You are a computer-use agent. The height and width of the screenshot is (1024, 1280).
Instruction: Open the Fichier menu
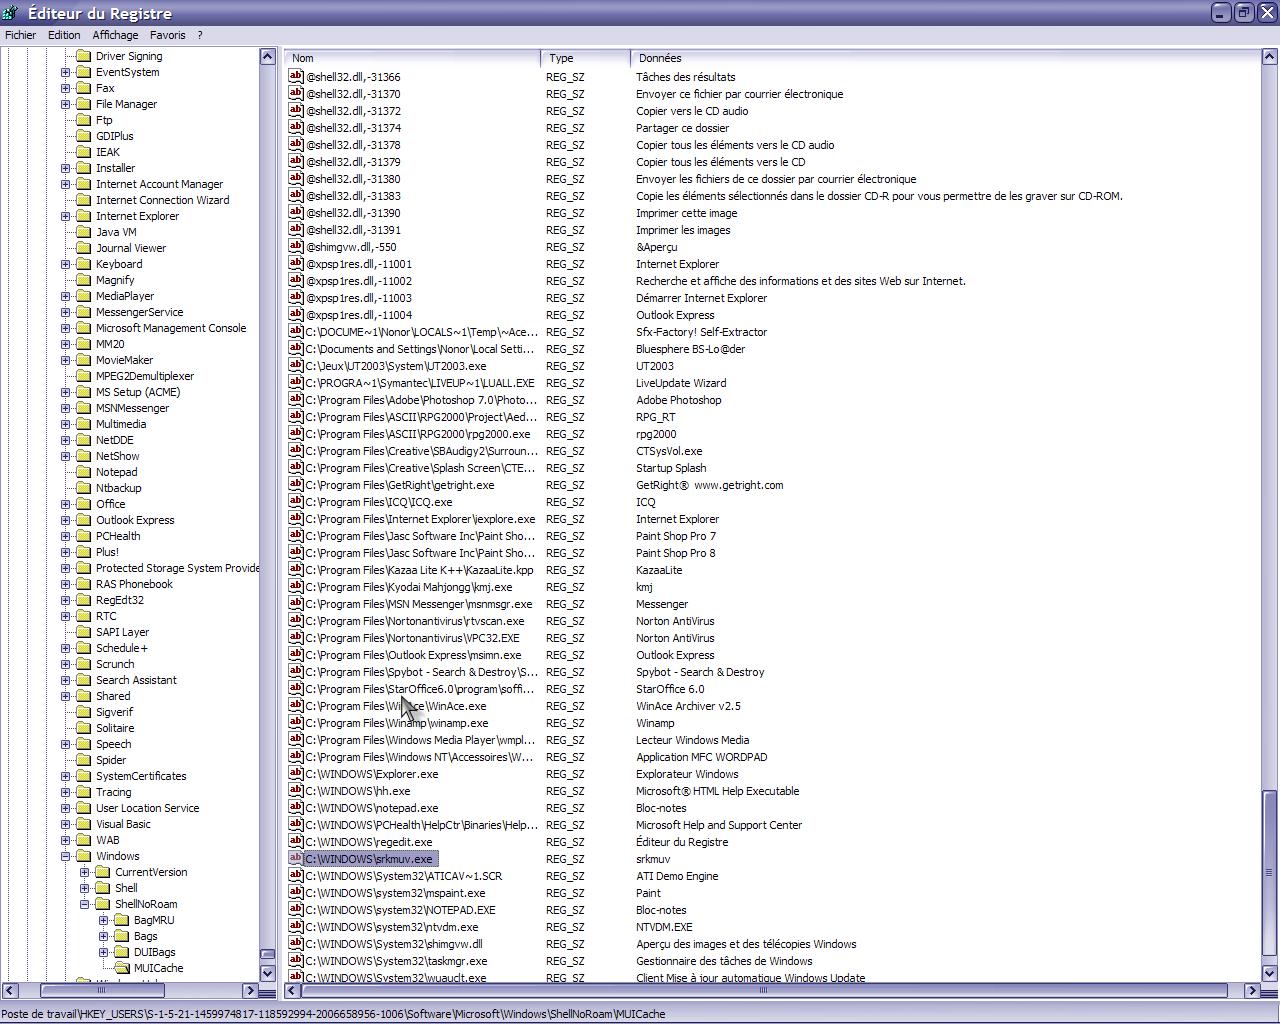[x=20, y=35]
